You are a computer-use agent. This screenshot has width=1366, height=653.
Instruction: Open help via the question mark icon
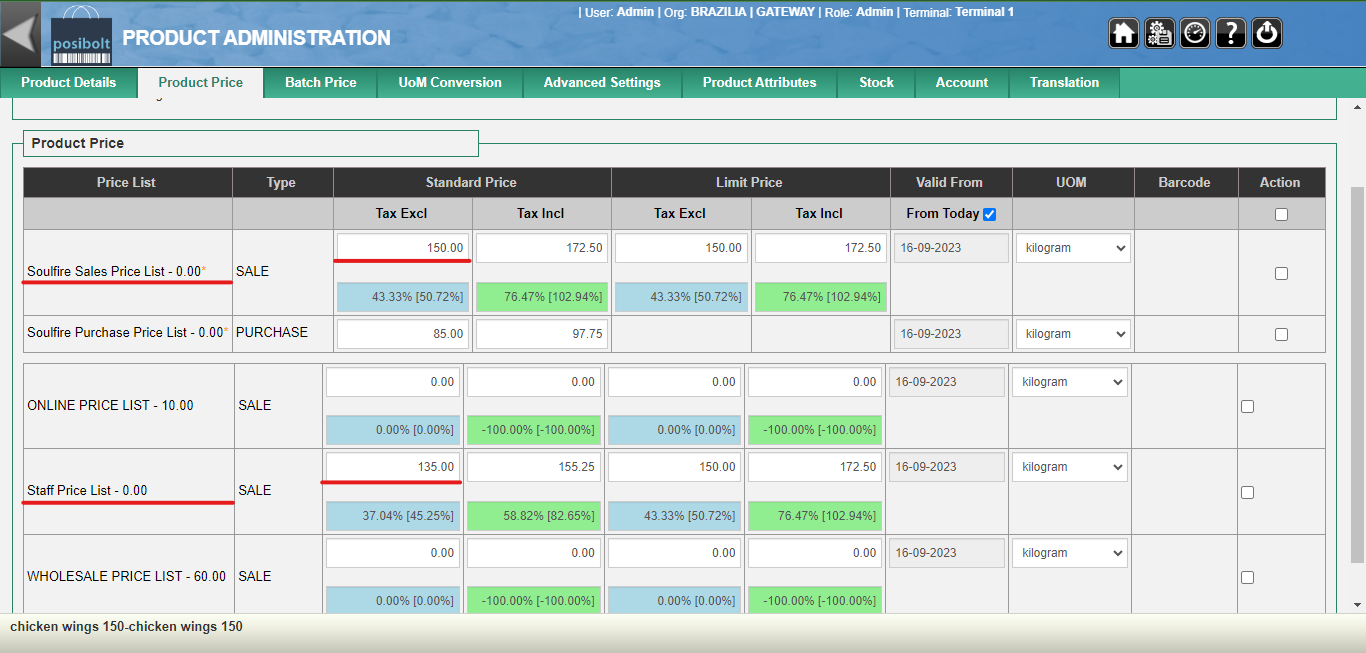(1231, 33)
